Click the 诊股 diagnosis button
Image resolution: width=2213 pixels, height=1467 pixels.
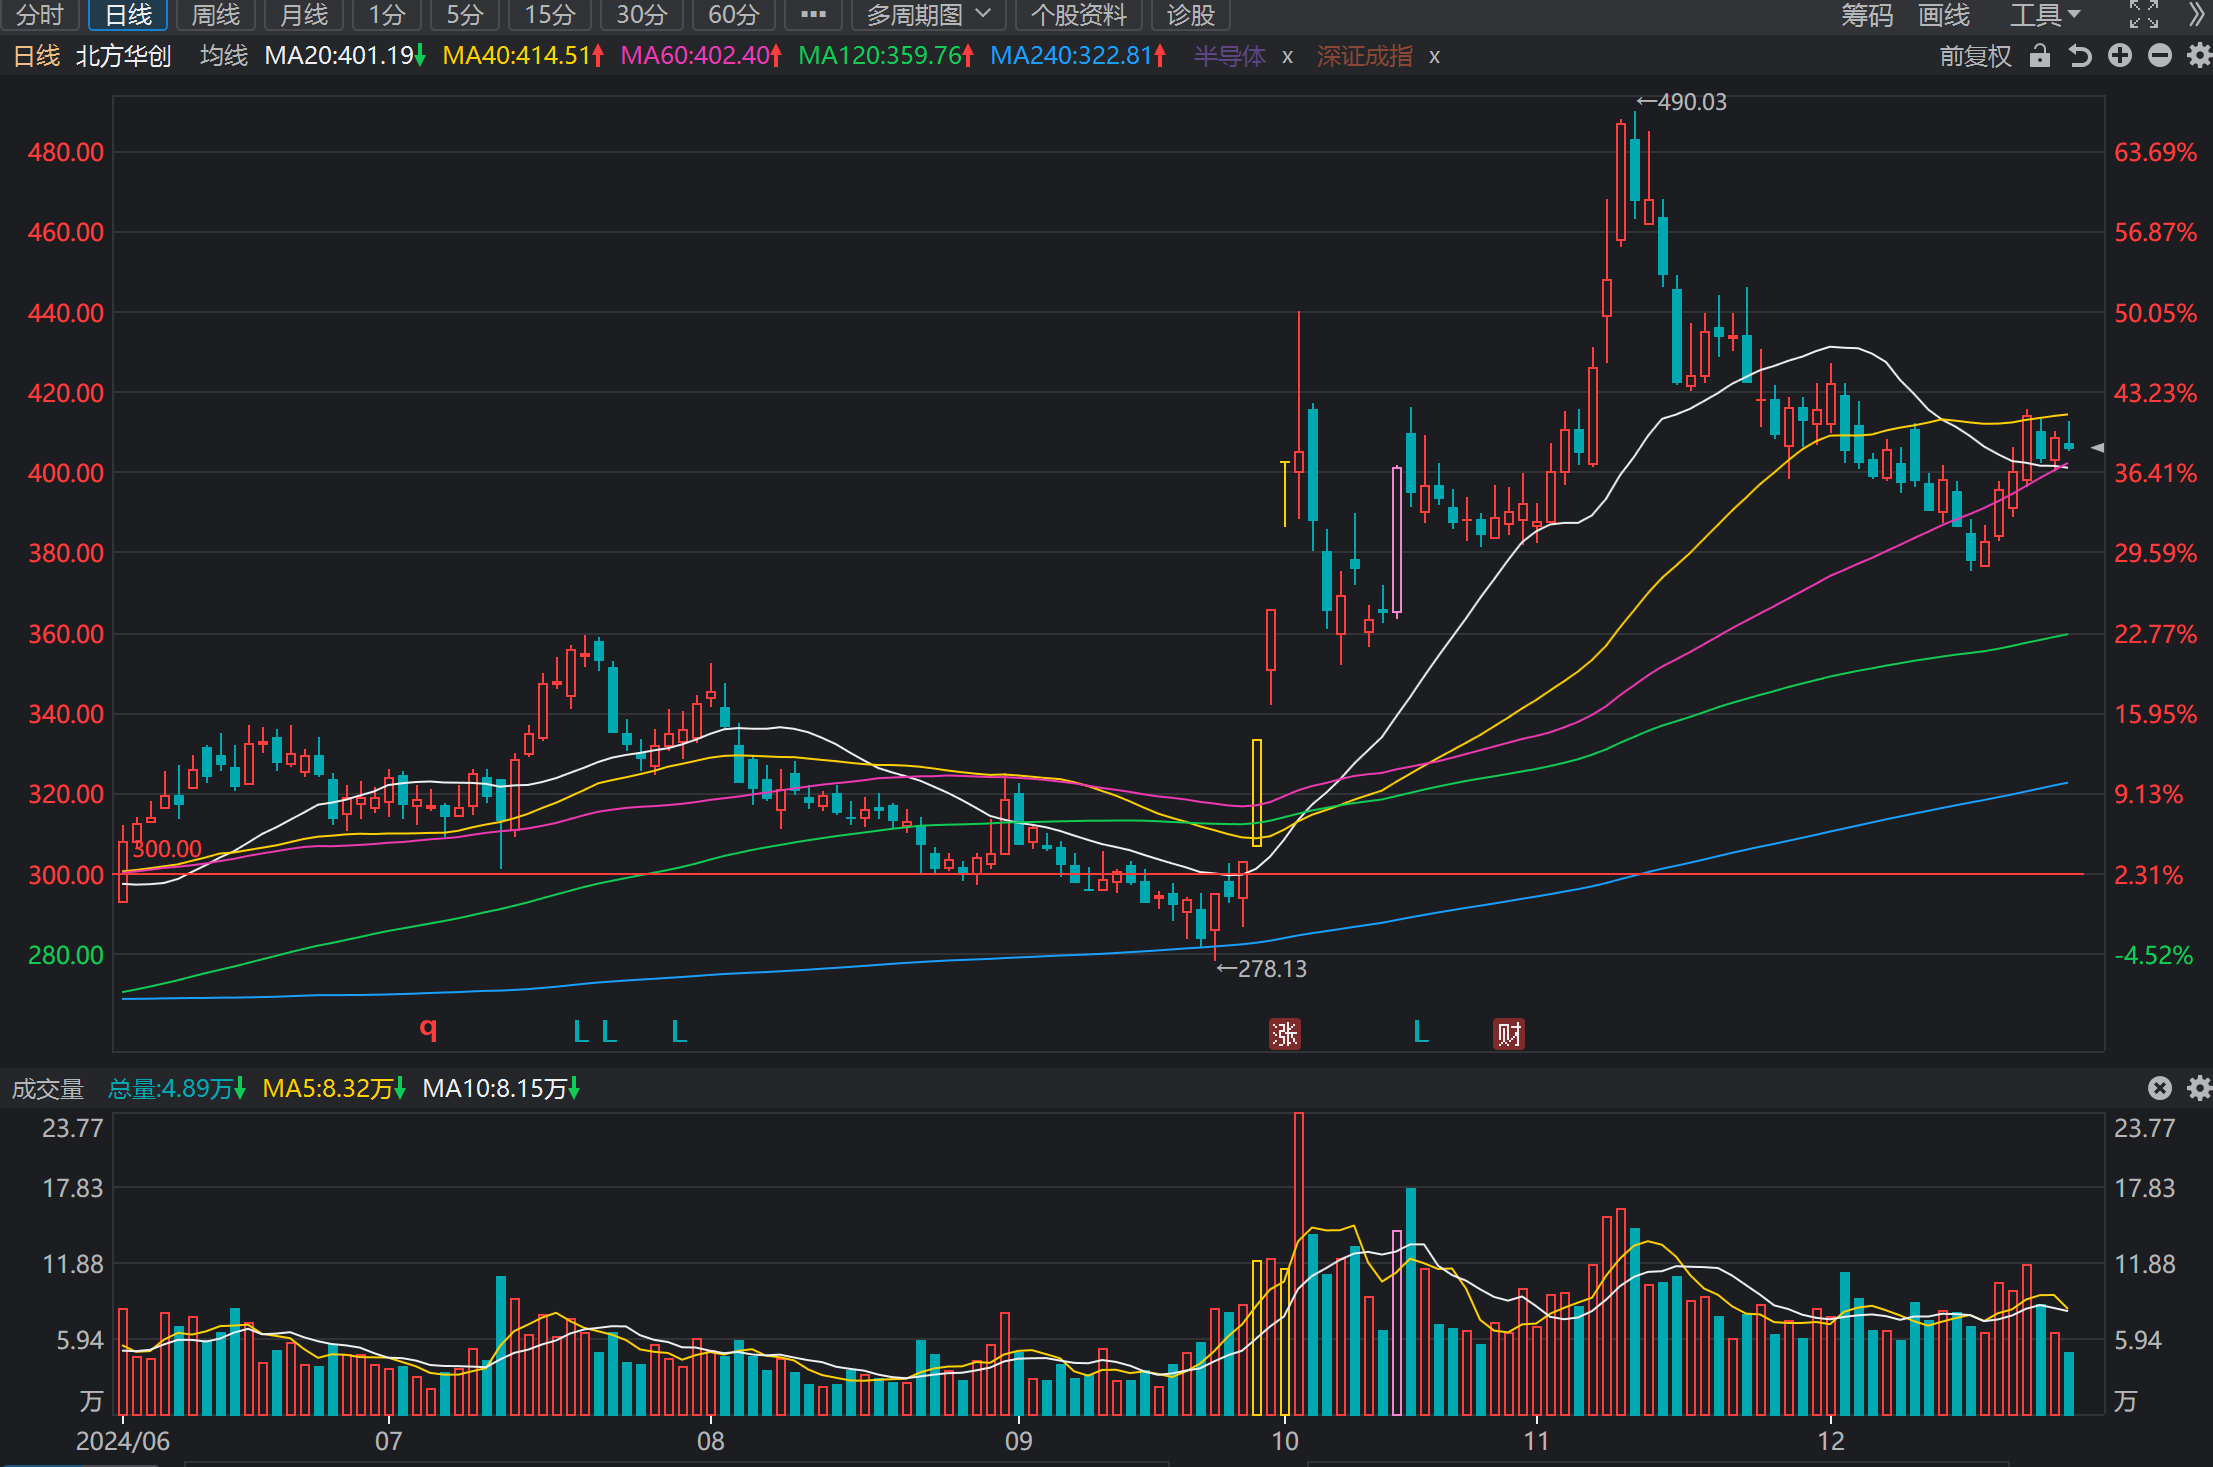coord(1190,15)
